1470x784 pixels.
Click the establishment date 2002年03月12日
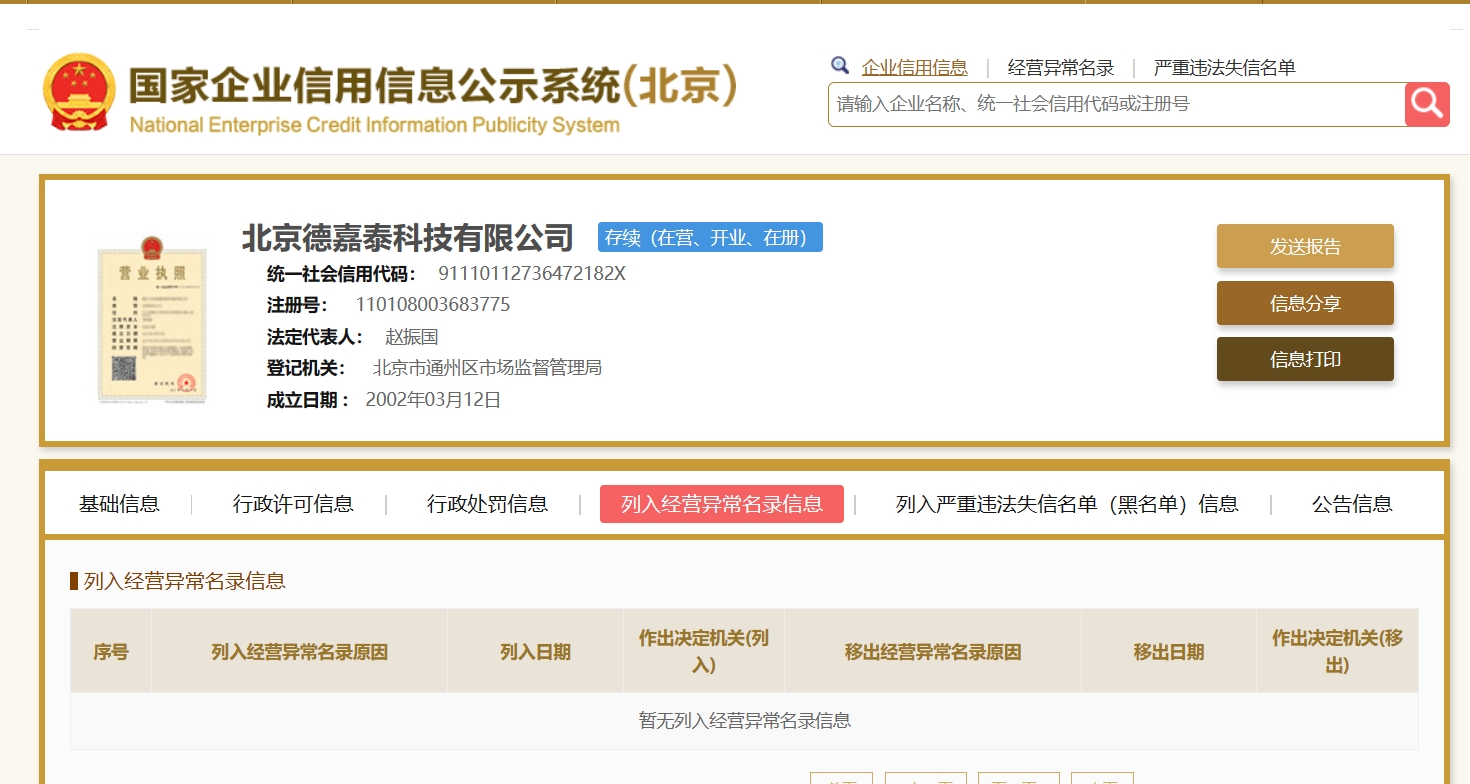(433, 400)
